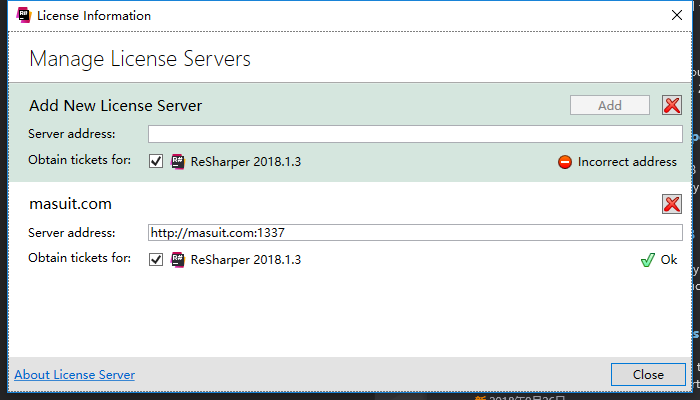Click ReSharper icon in the title bar
Screen dimensions: 700x400
click(x=23, y=15)
